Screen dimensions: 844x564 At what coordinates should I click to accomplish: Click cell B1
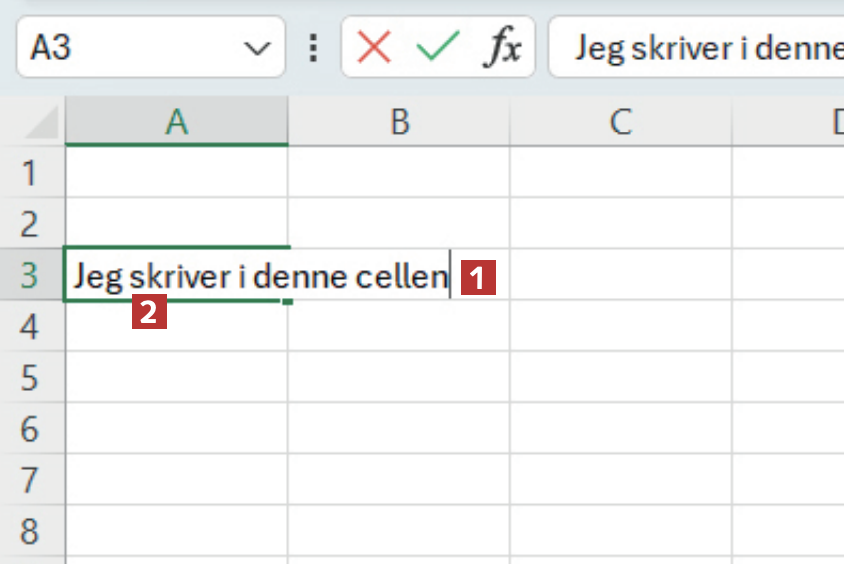point(399,172)
